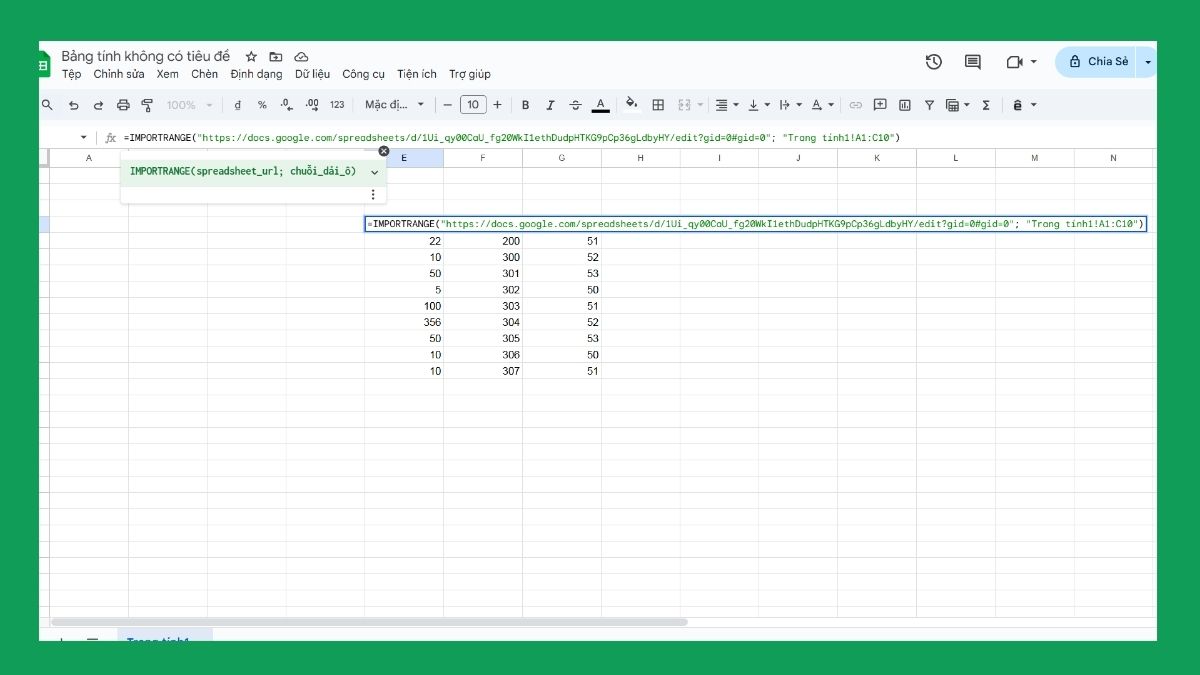
Task: Insert a chart
Action: pos(903,104)
